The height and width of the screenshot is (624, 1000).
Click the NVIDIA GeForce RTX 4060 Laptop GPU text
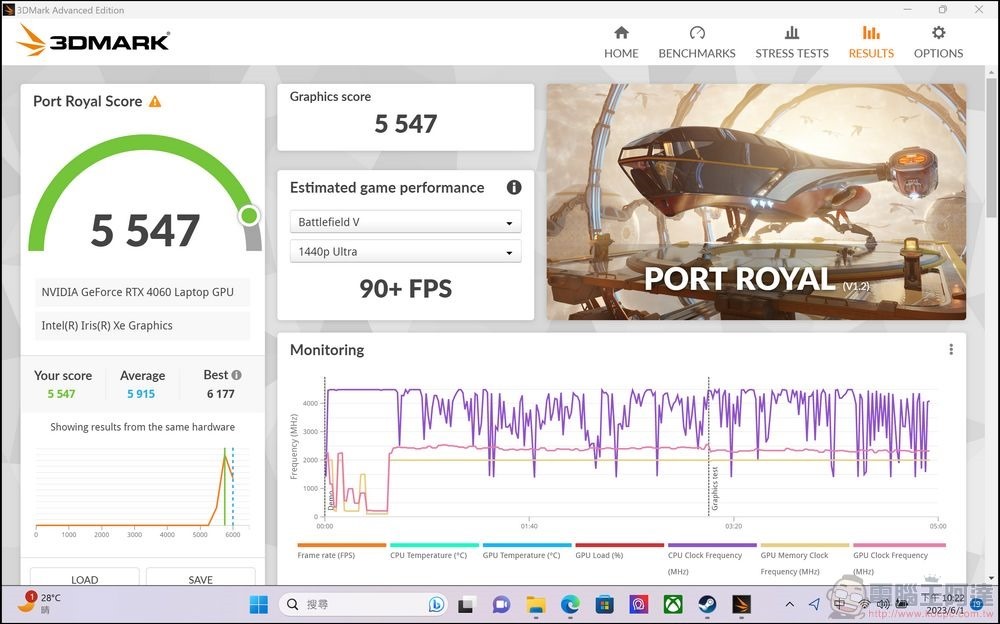click(138, 292)
